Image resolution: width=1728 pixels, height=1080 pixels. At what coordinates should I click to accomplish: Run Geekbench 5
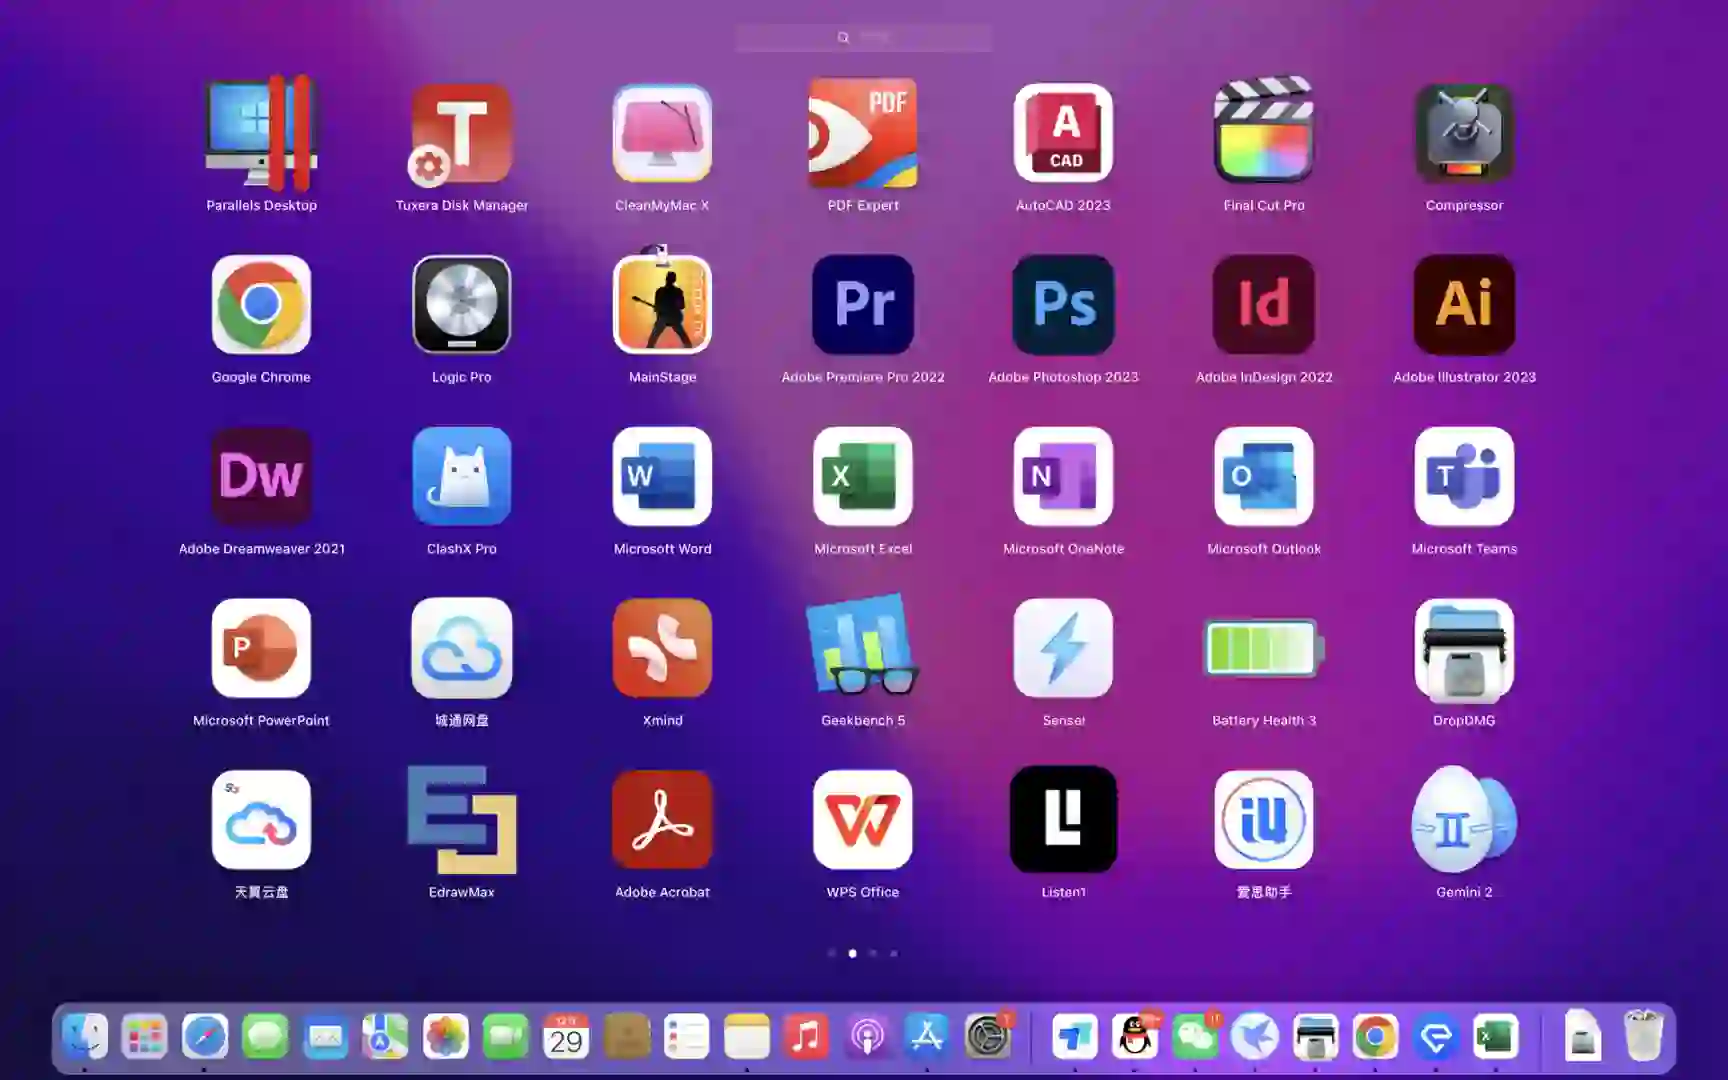(x=862, y=648)
